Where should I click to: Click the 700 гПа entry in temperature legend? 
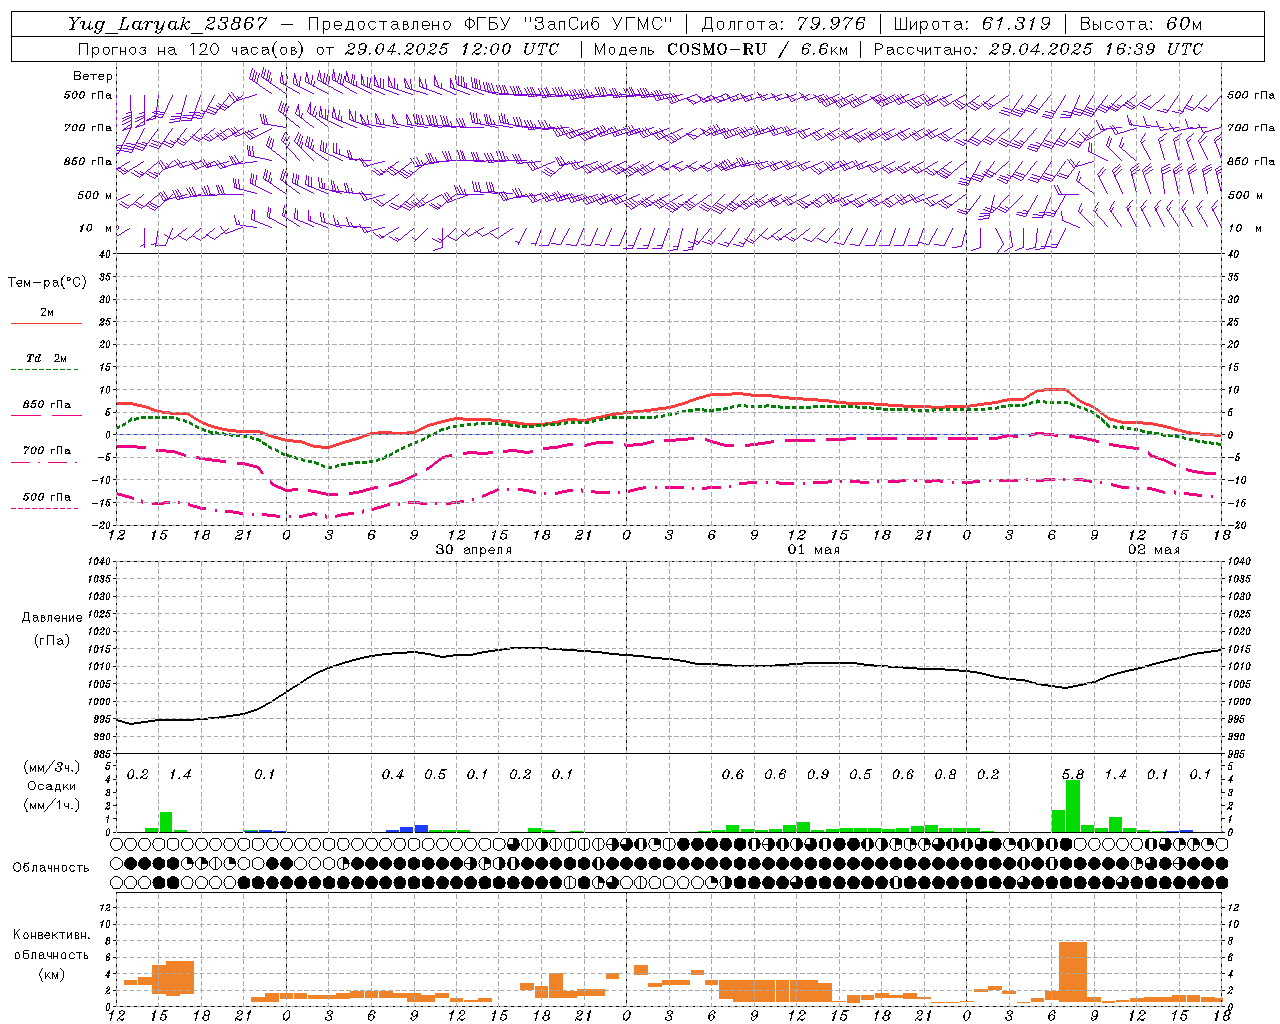(x=46, y=451)
